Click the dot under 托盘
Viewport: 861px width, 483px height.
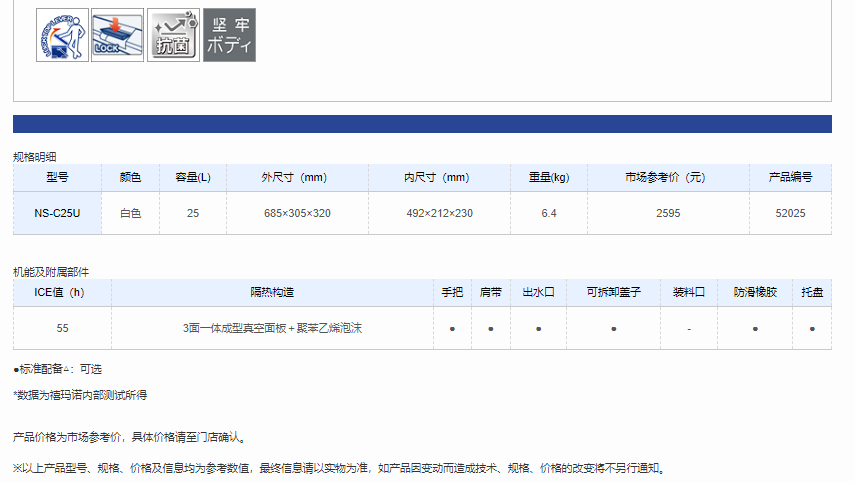pyautogui.click(x=812, y=329)
